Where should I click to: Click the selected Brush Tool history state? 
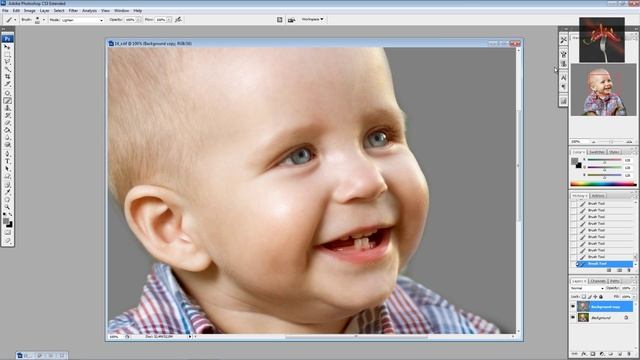(604, 264)
